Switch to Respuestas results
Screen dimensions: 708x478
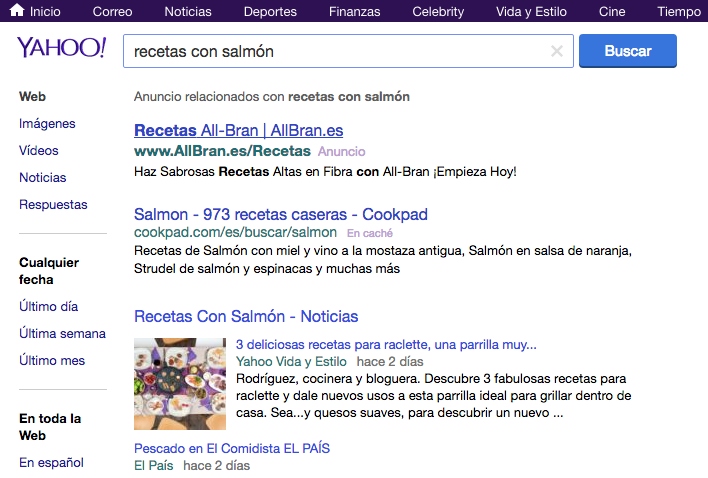click(53, 205)
